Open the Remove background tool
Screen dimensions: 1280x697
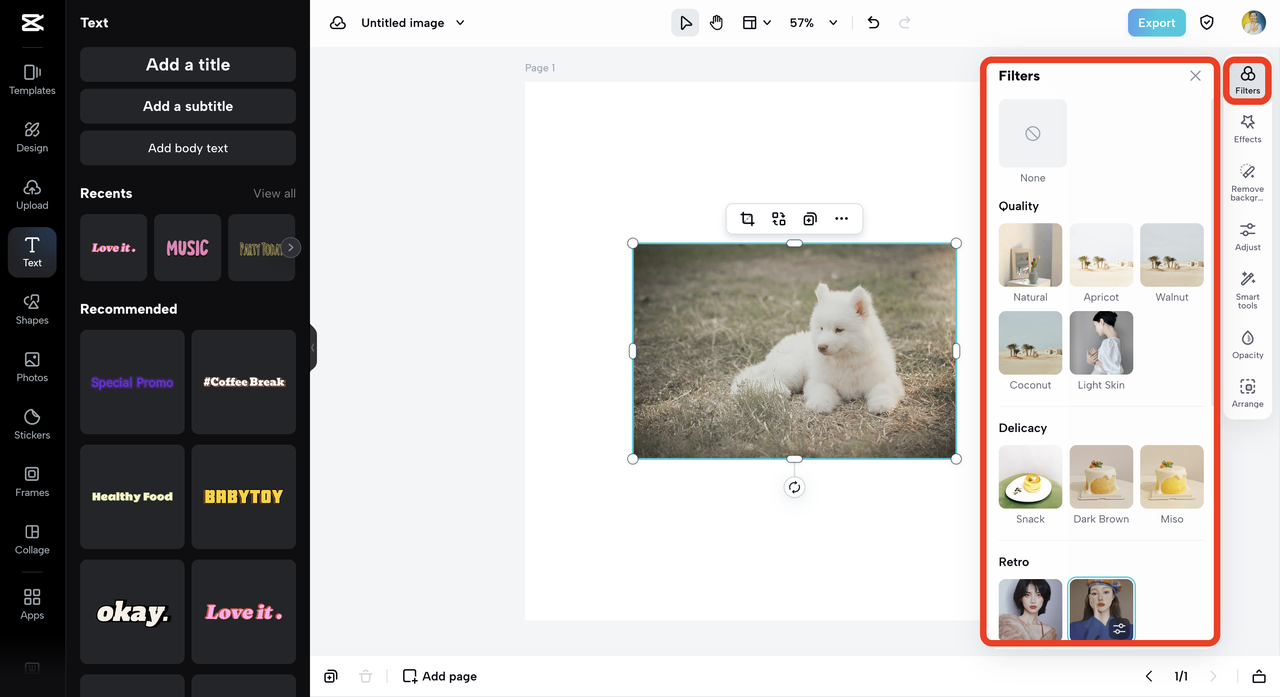click(1247, 183)
